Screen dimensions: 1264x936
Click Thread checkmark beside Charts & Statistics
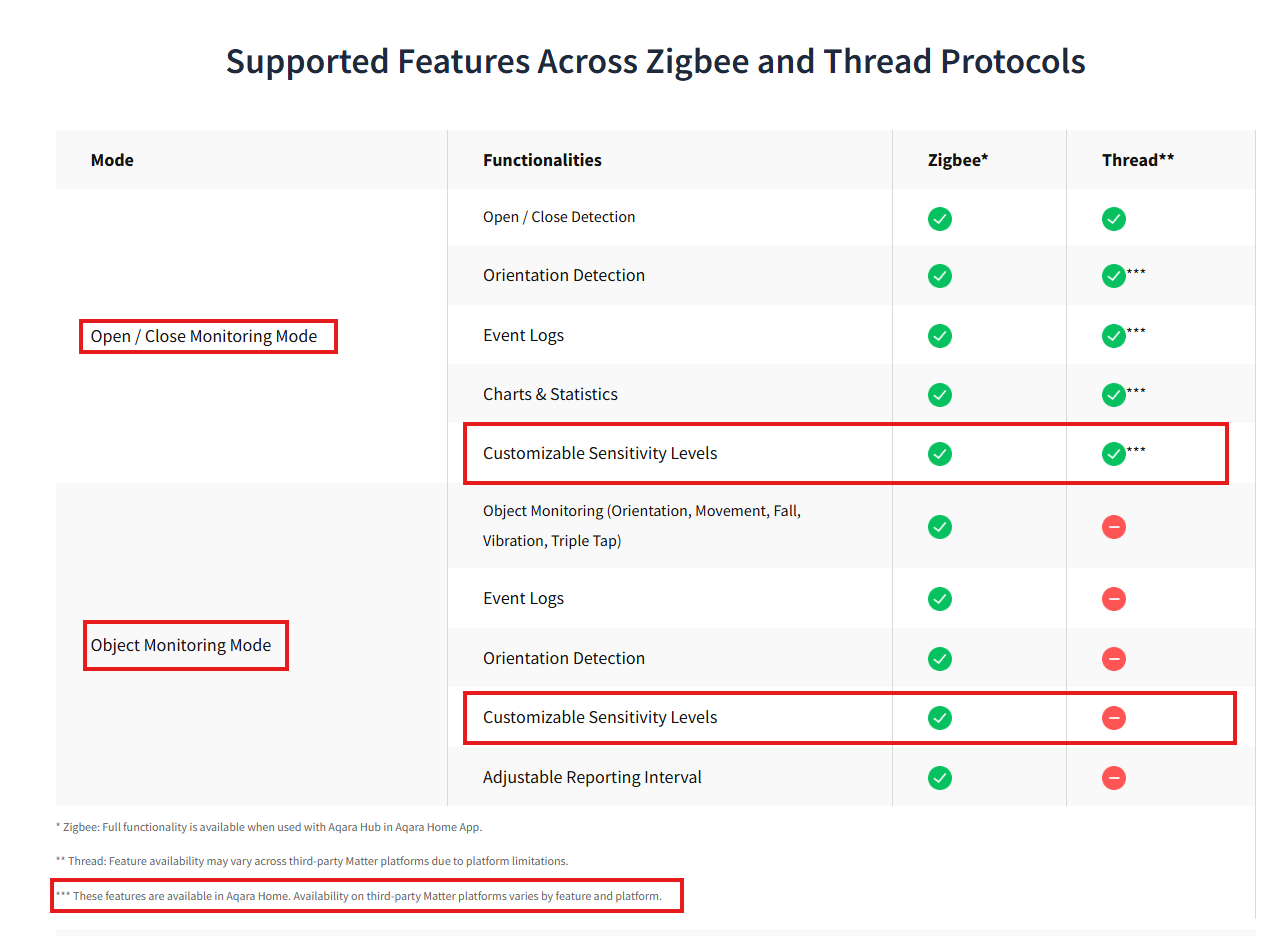pyautogui.click(x=1113, y=395)
